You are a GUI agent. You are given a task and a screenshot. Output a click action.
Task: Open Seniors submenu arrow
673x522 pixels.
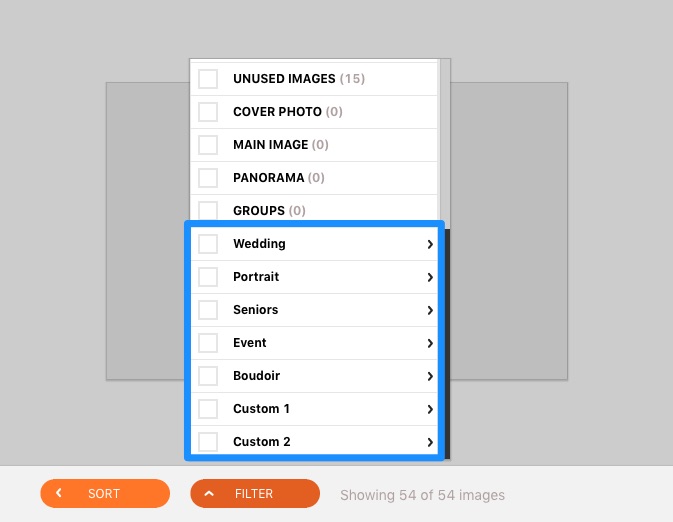(x=430, y=310)
